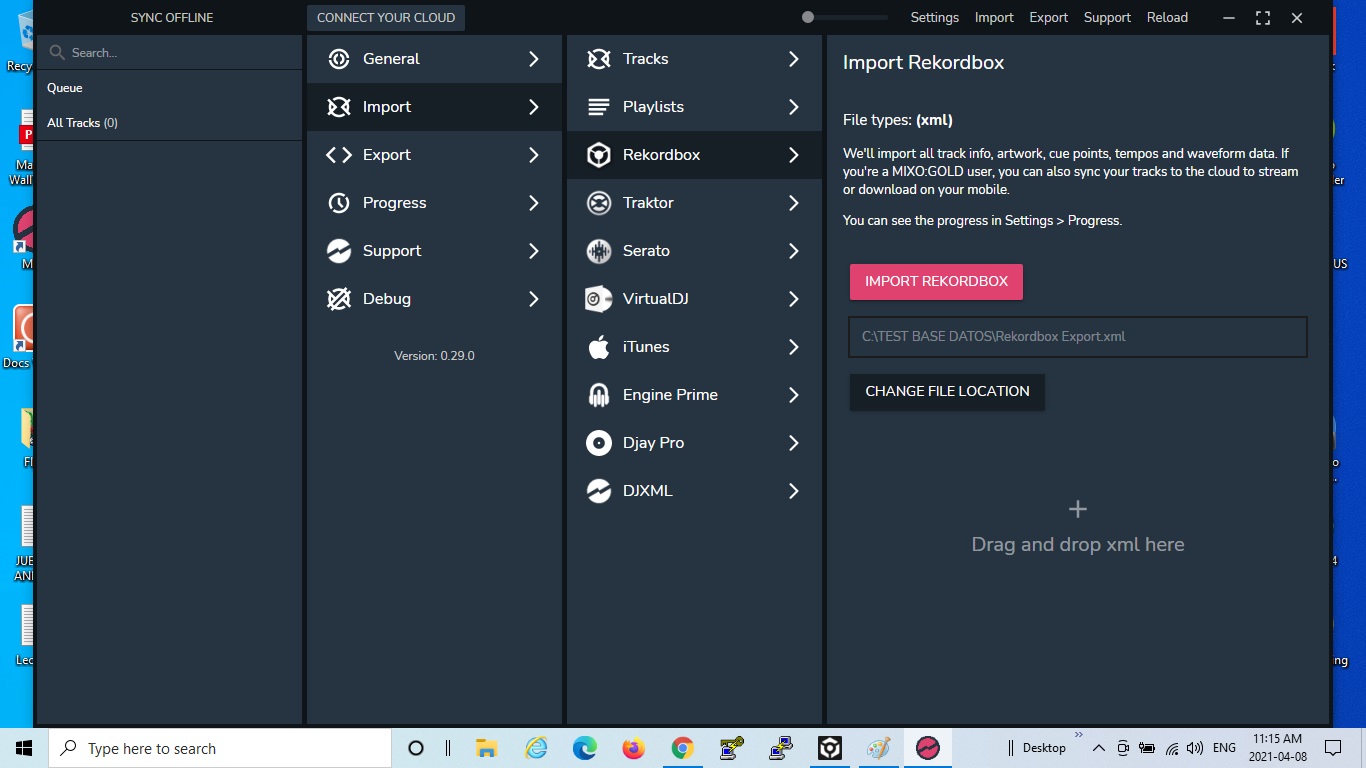Click the Rekordbox XML file path field
The image size is (1366, 768).
tap(1077, 337)
